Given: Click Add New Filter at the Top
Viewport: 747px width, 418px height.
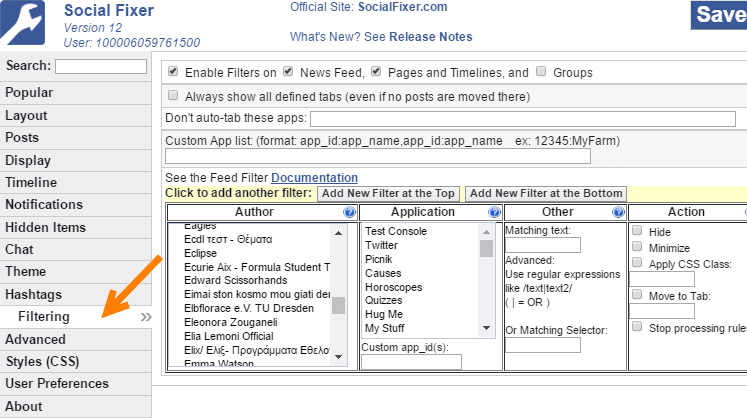Looking at the screenshot, I should tap(388, 194).
